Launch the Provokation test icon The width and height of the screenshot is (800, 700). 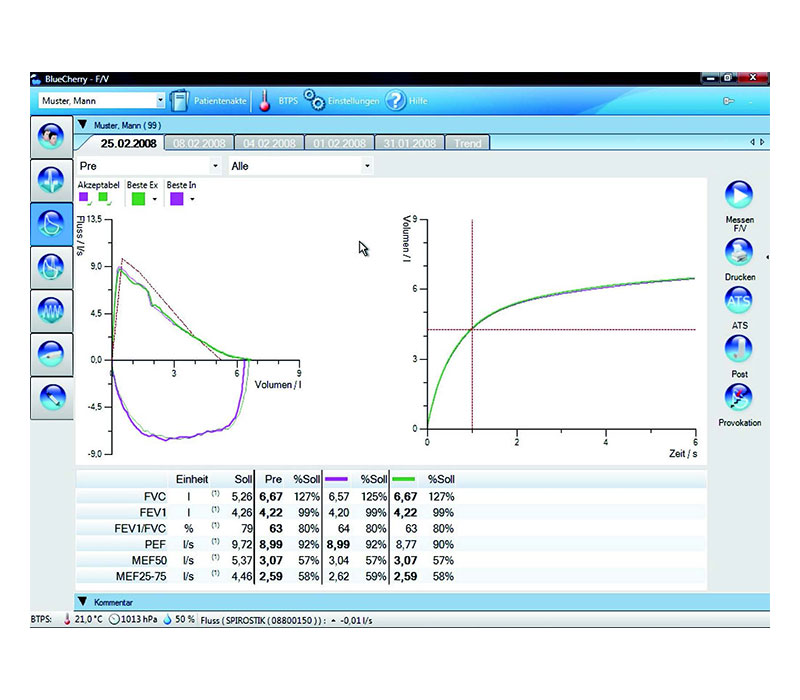click(738, 398)
